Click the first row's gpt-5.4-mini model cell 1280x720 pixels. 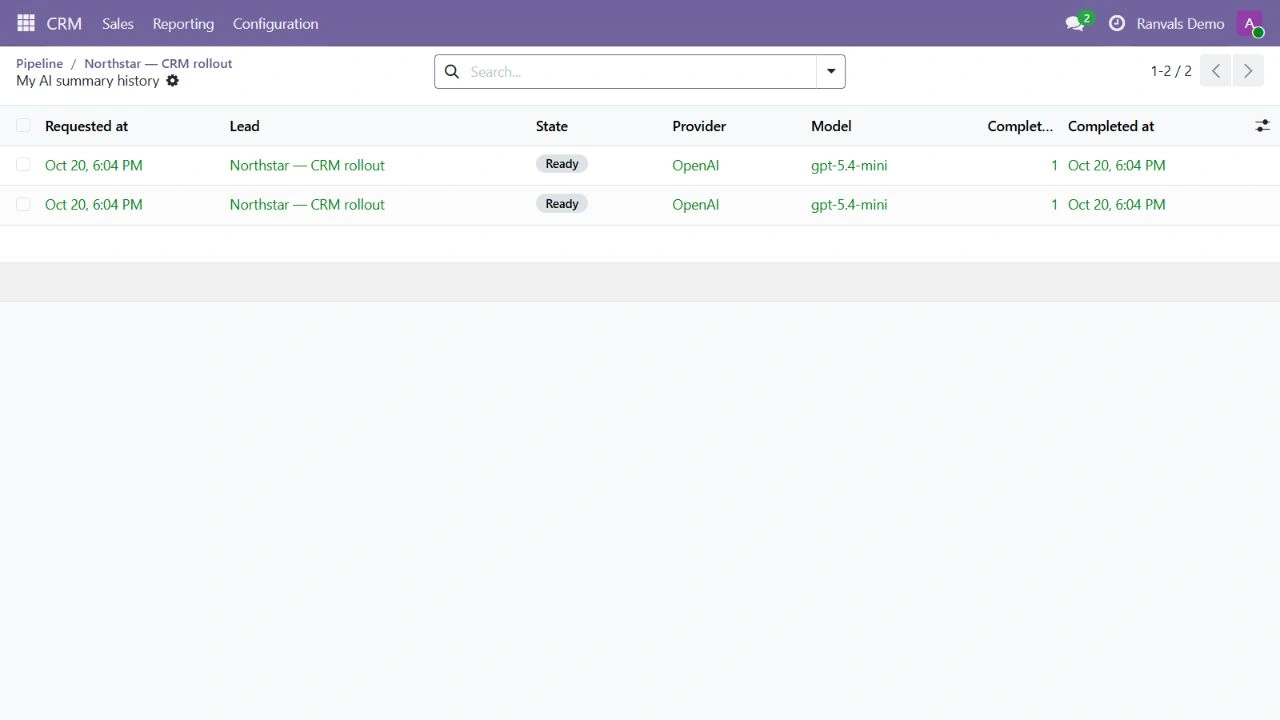(x=849, y=165)
